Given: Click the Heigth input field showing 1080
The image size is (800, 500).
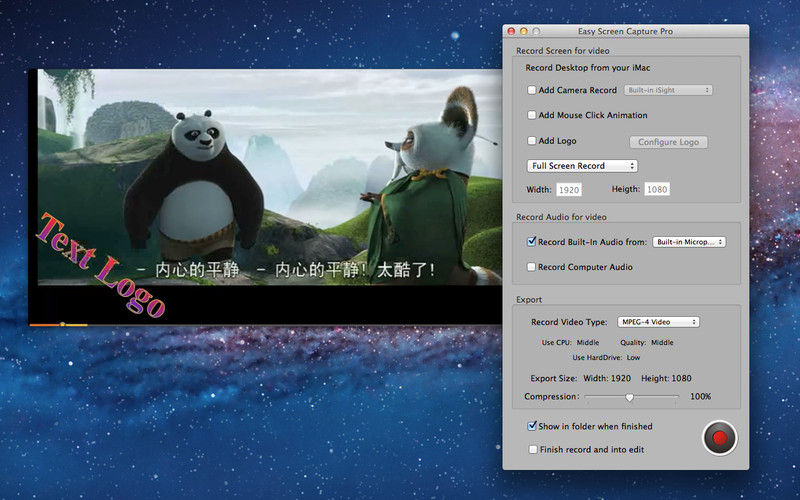Looking at the screenshot, I should (x=657, y=189).
